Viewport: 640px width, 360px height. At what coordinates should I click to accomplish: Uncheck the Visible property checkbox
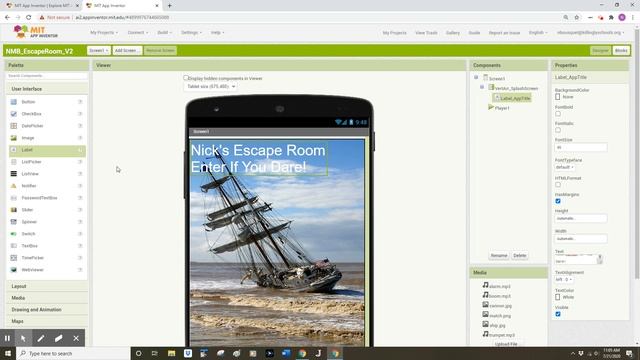point(558,314)
